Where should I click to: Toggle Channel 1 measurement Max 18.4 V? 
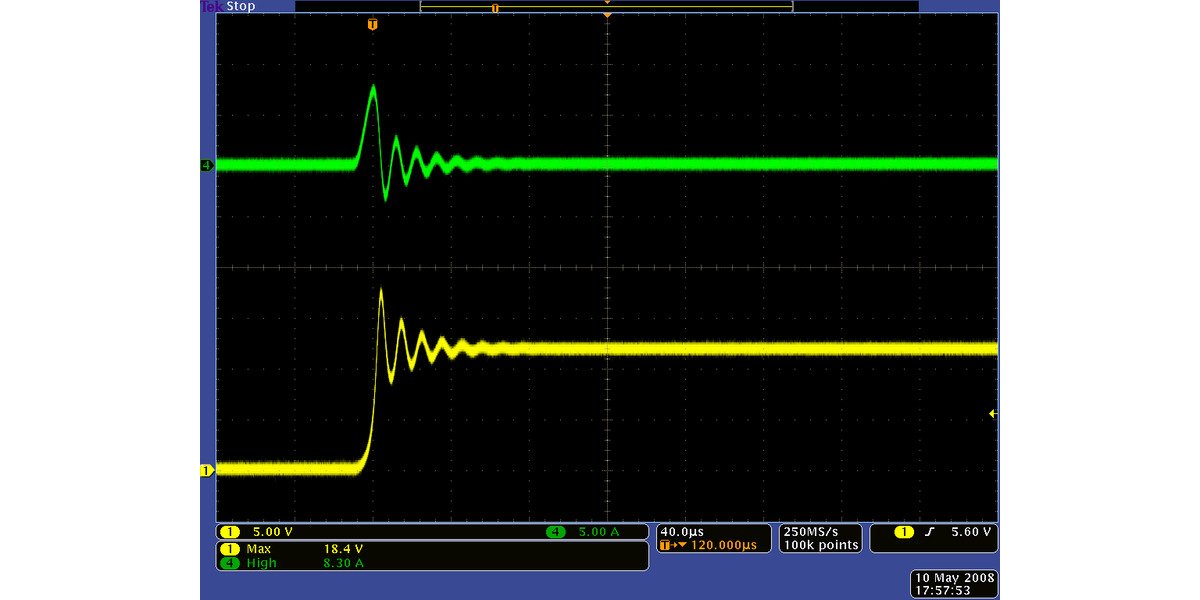[x=300, y=549]
